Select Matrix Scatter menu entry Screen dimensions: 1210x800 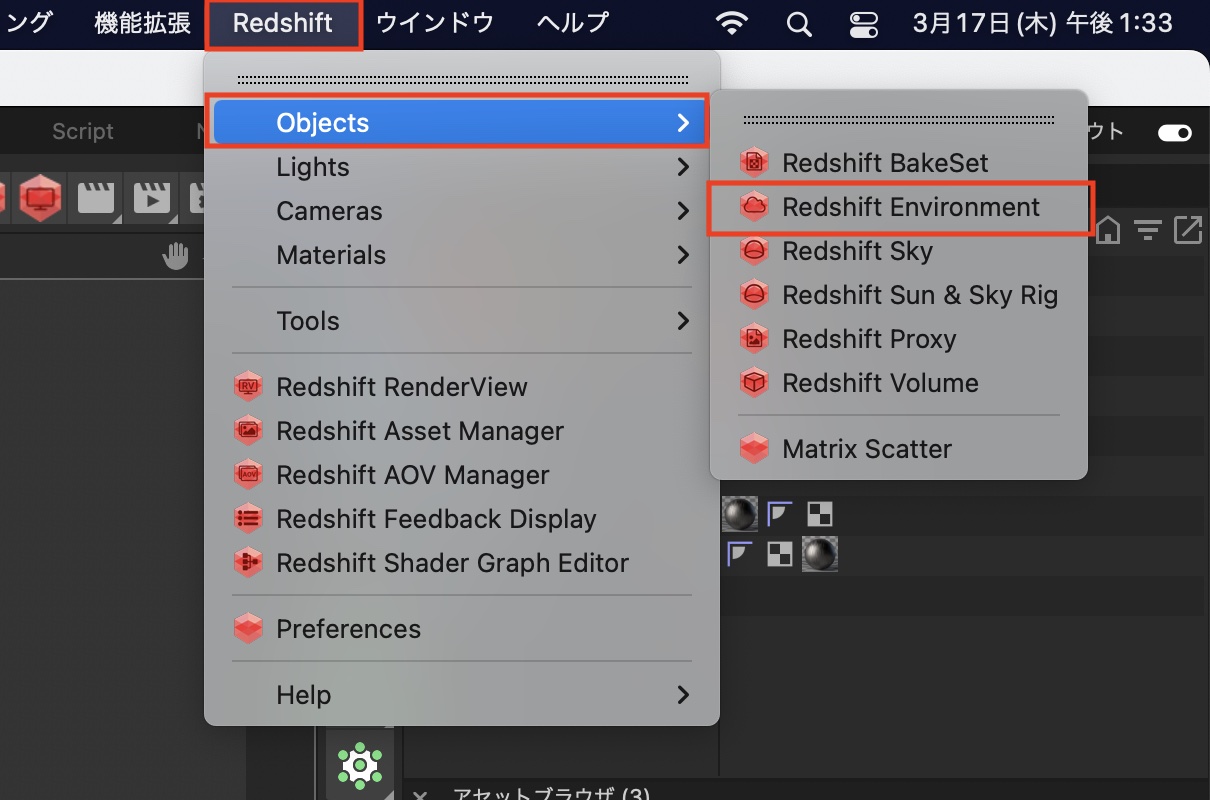pyautogui.click(x=866, y=449)
